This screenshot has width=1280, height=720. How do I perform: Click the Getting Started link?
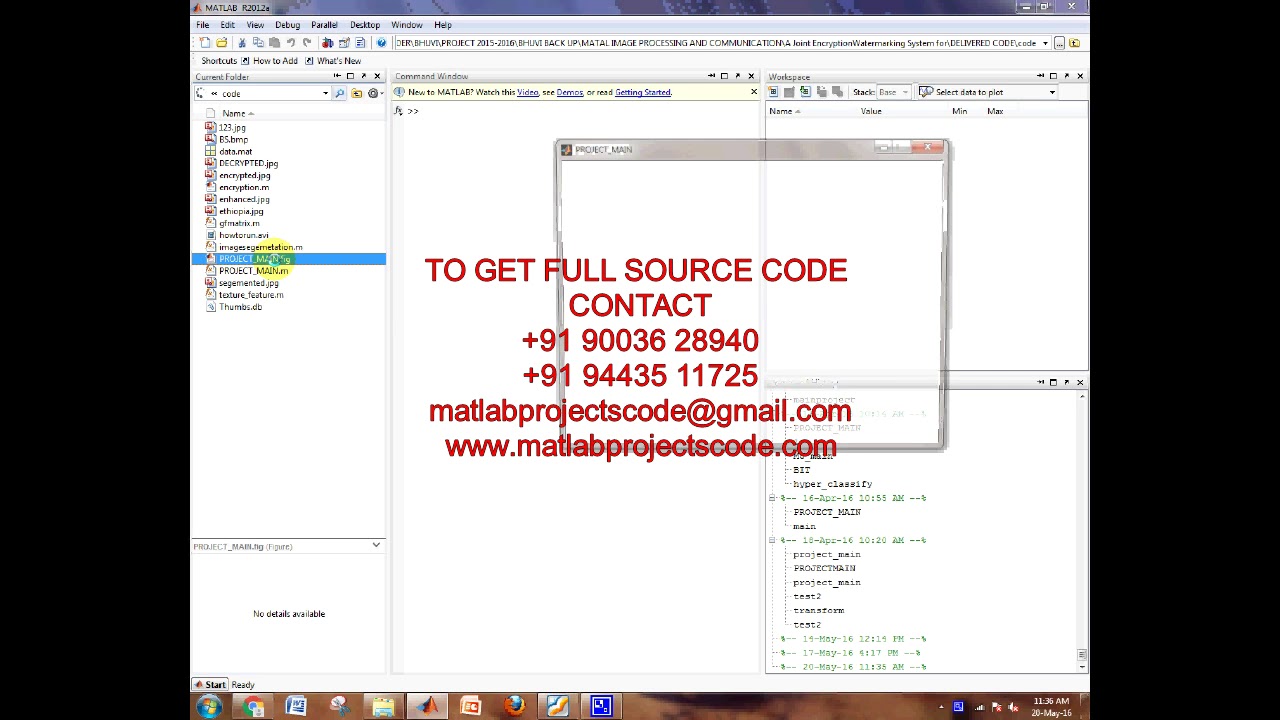click(x=643, y=92)
